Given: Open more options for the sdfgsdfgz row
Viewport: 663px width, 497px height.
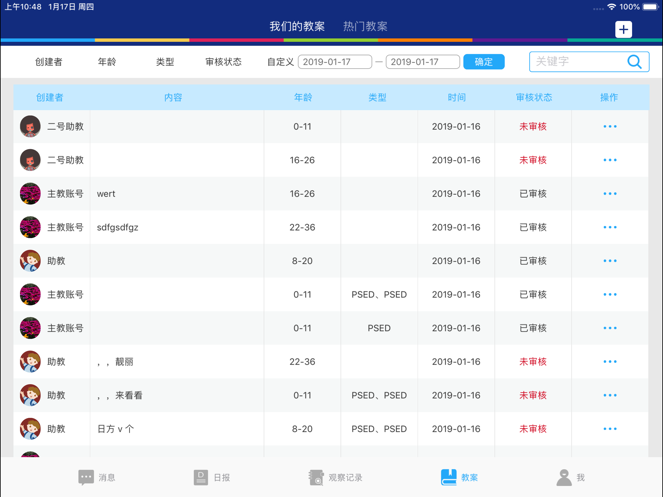Looking at the screenshot, I should pos(610,227).
